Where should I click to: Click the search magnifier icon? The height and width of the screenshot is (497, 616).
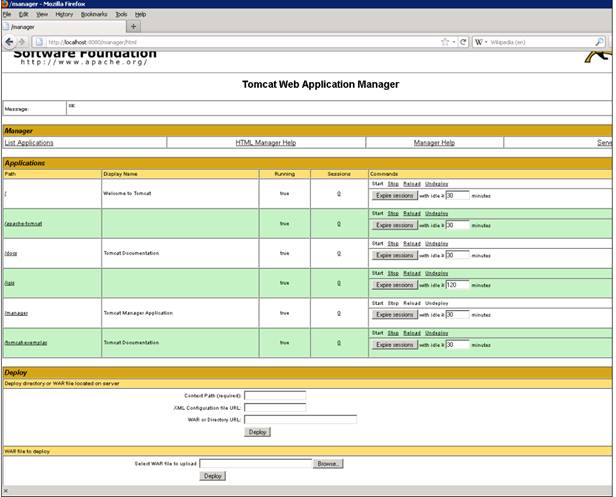point(598,42)
